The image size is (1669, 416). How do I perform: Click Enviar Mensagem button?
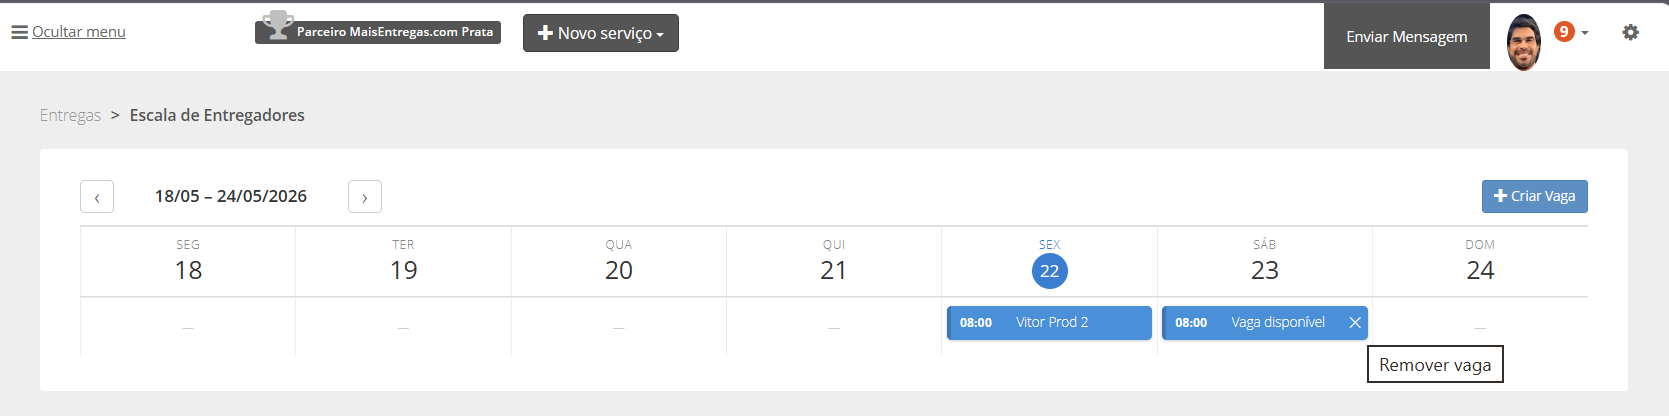pyautogui.click(x=1407, y=36)
